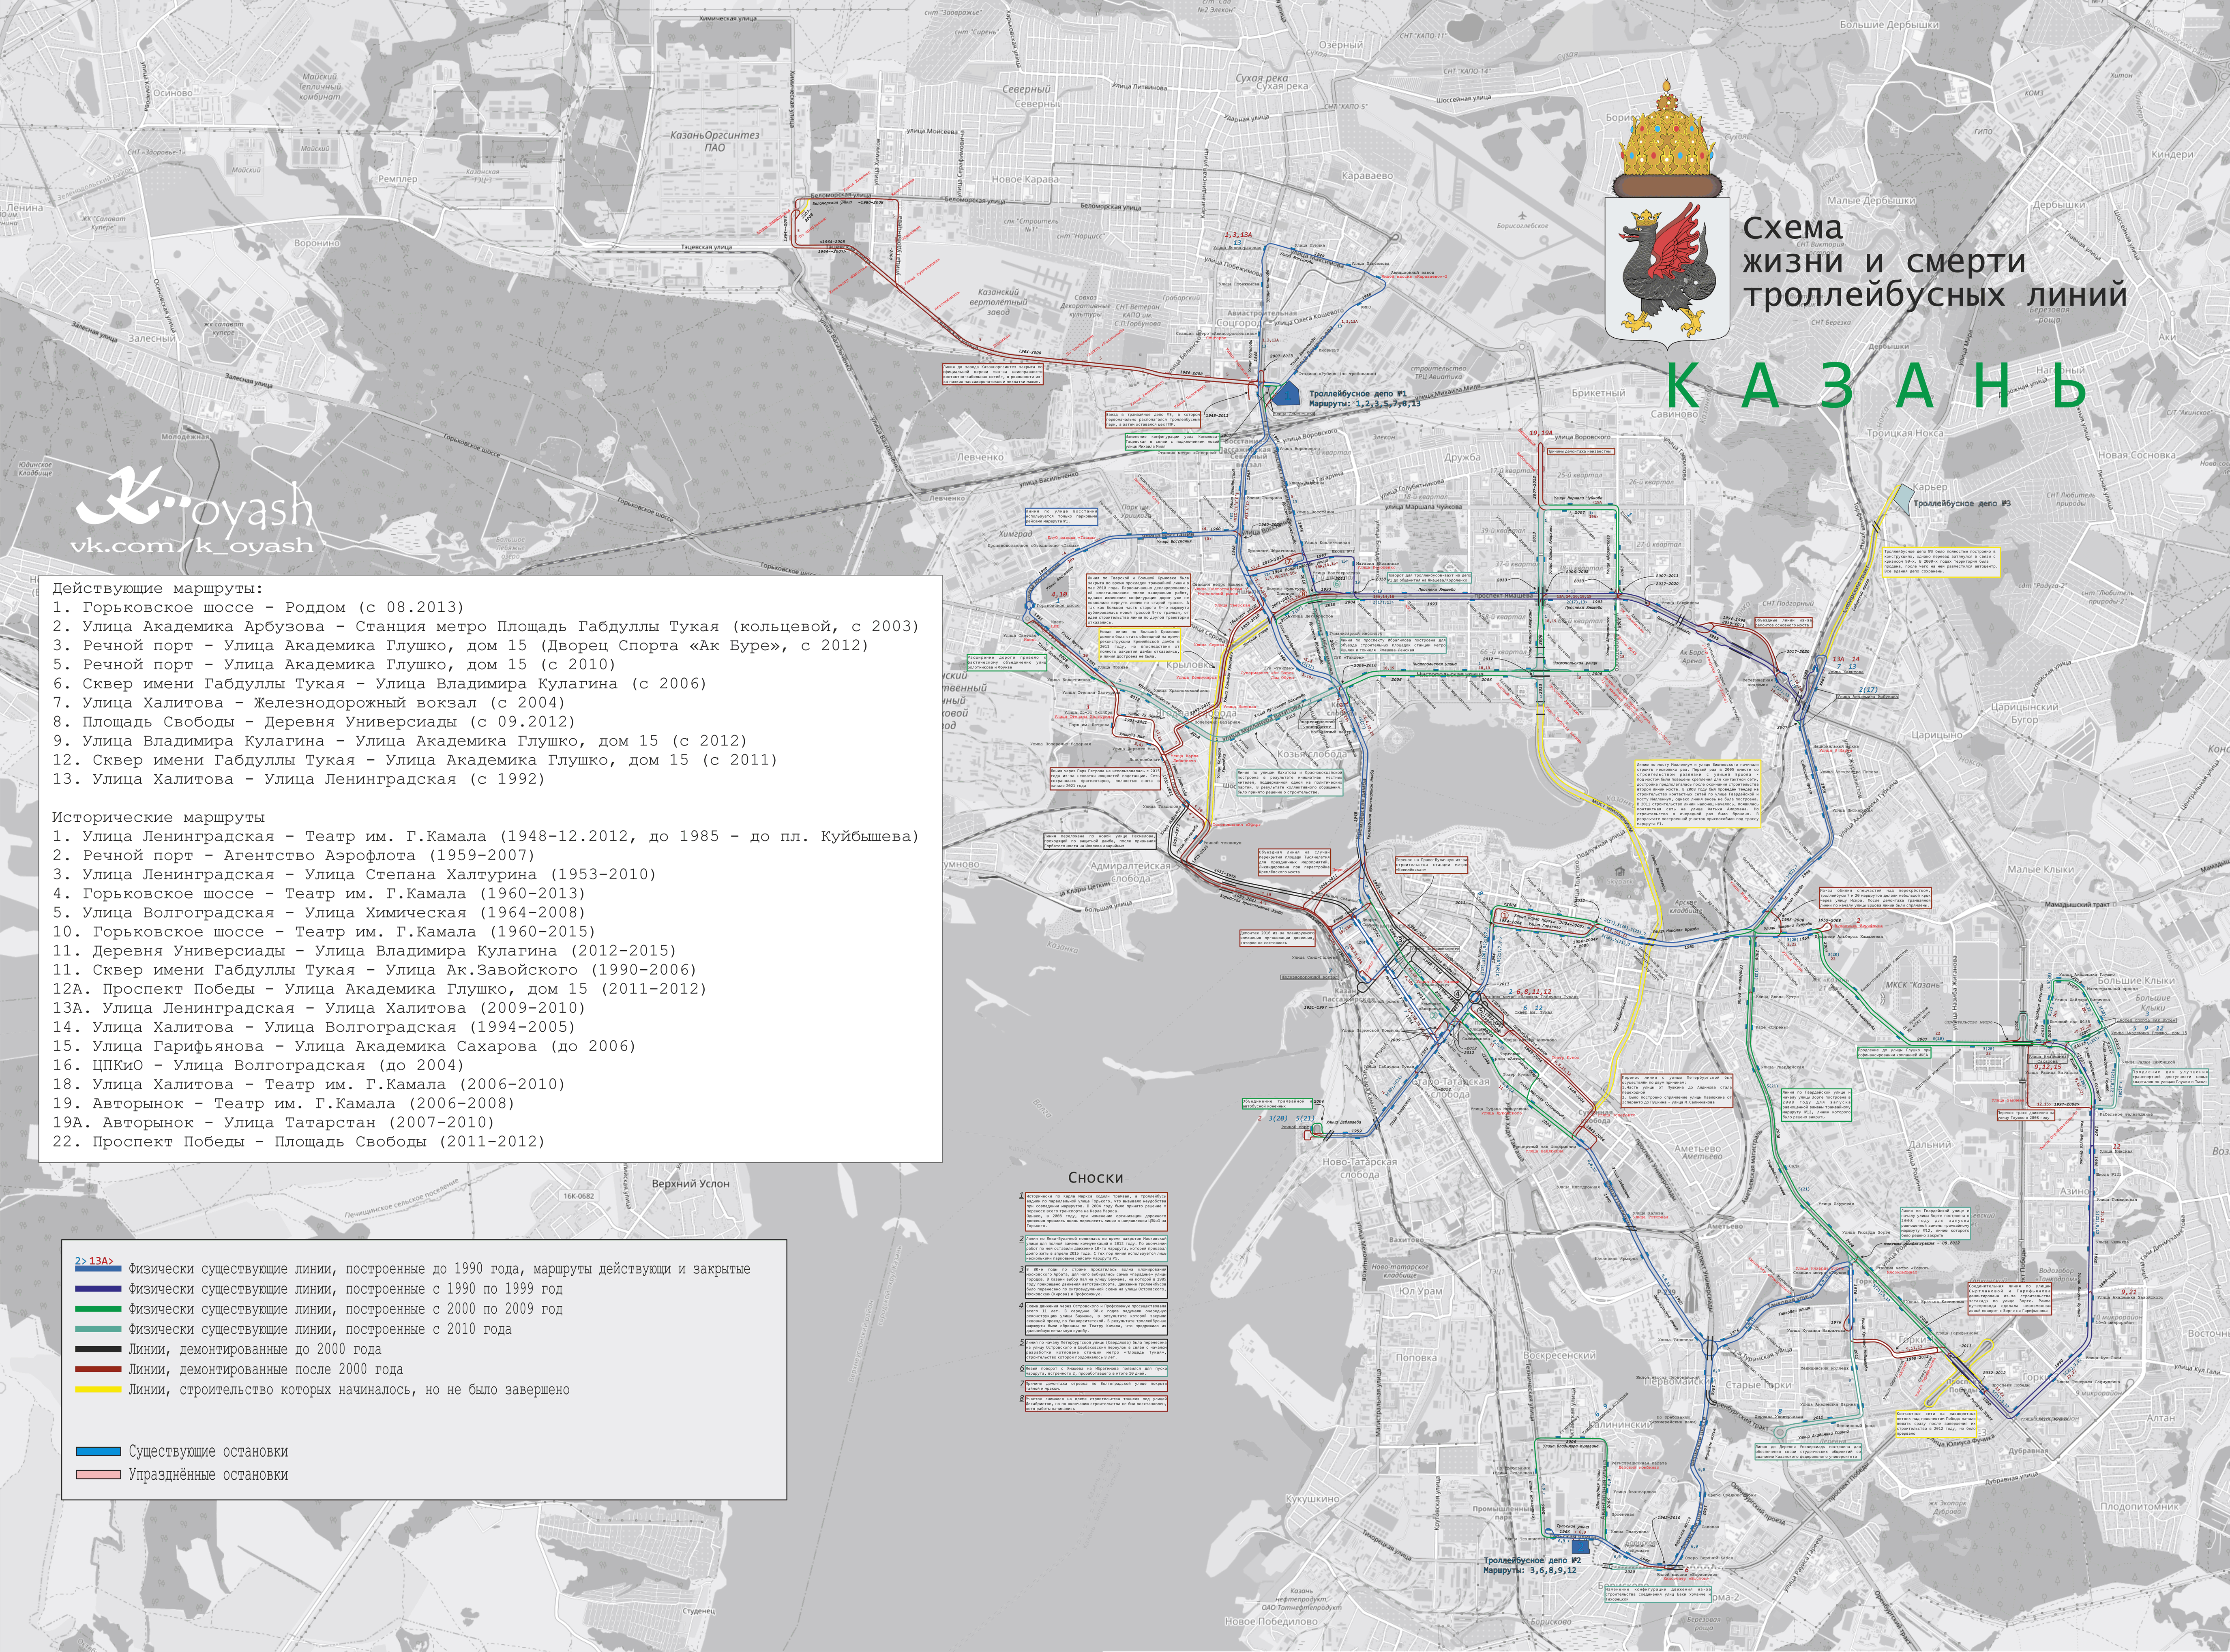This screenshot has height=1652, width=2230.
Task: Select route '9. Улица Владимира Кулагина'
Action: tap(400, 741)
